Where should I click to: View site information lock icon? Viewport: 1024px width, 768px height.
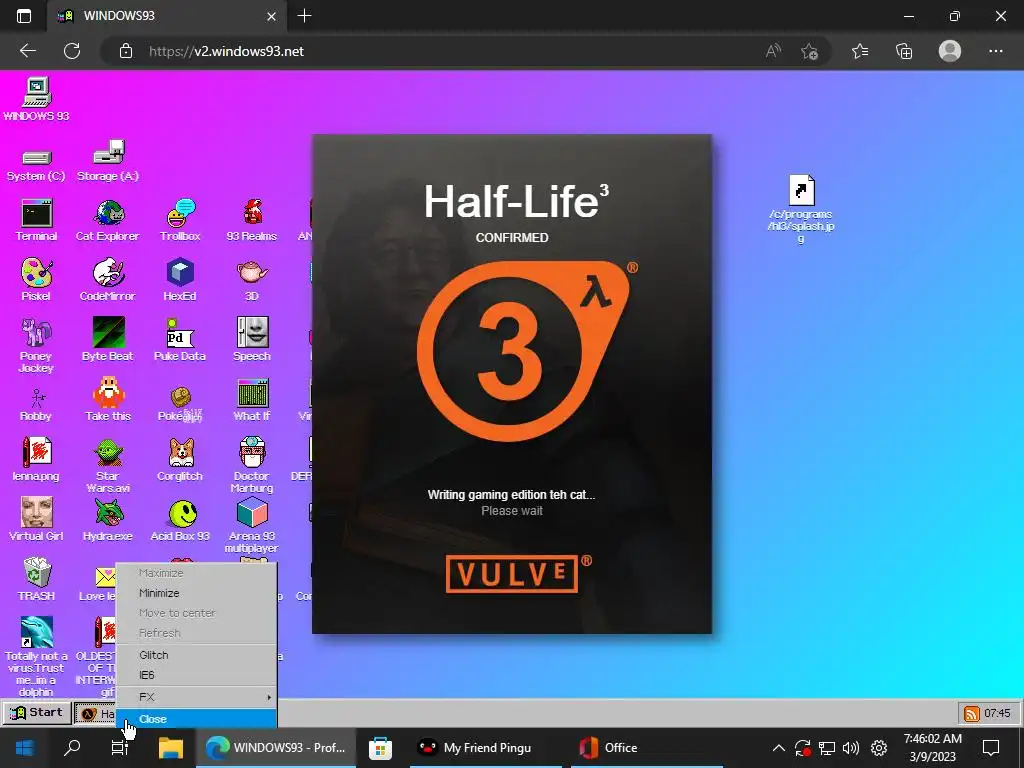(126, 51)
